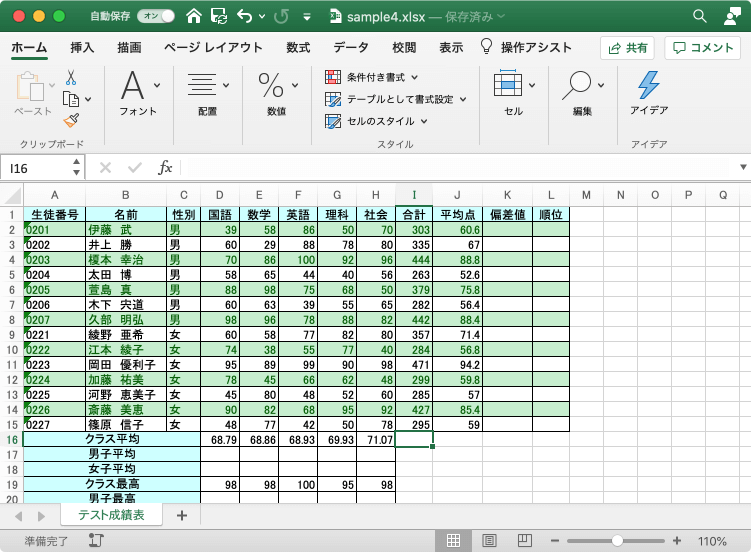The width and height of the screenshot is (751, 552).
Task: Open the Customize Quick Access Toolbar dropdown
Action: [x=307, y=17]
